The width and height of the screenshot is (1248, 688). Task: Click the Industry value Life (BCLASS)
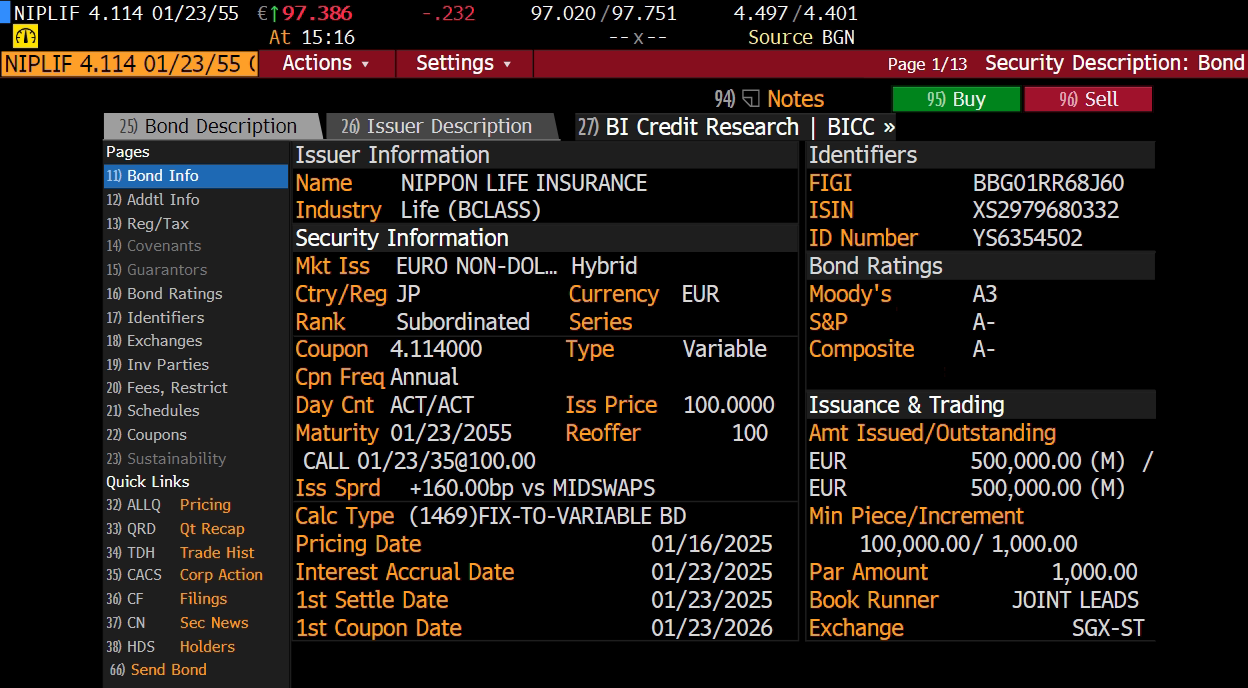click(x=470, y=210)
